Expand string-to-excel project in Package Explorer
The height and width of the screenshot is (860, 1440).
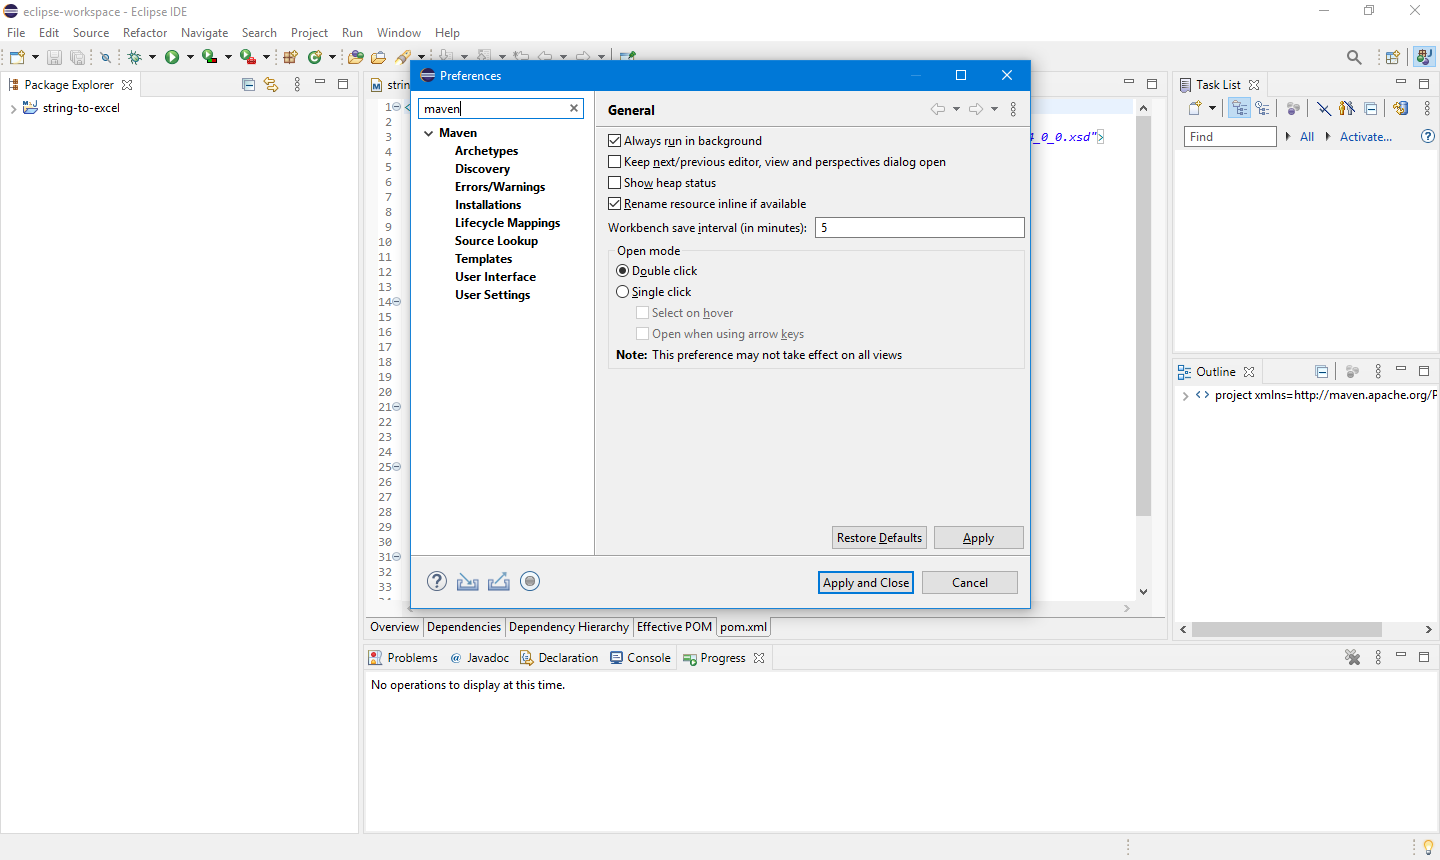(12, 108)
